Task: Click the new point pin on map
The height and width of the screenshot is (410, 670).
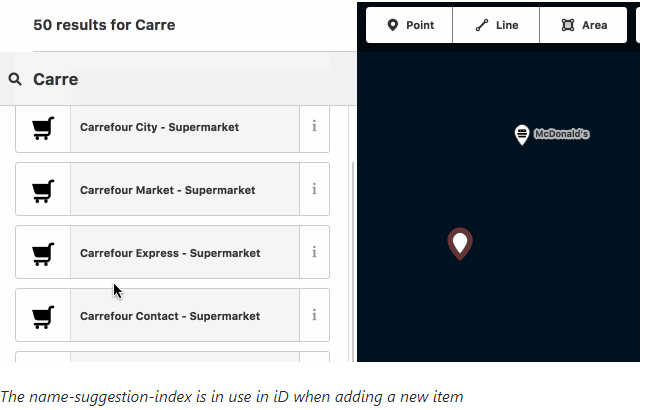Action: coord(460,243)
